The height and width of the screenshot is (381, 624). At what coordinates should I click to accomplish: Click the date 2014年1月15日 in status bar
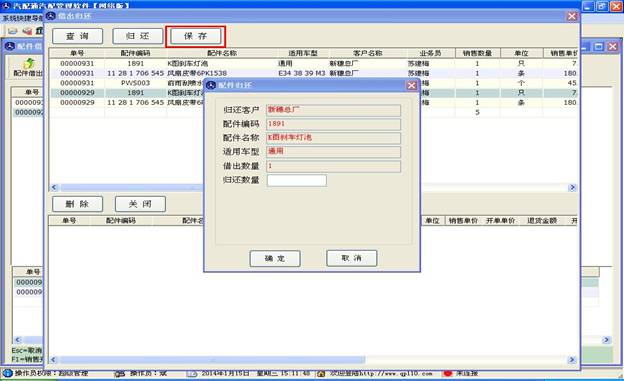click(x=225, y=373)
